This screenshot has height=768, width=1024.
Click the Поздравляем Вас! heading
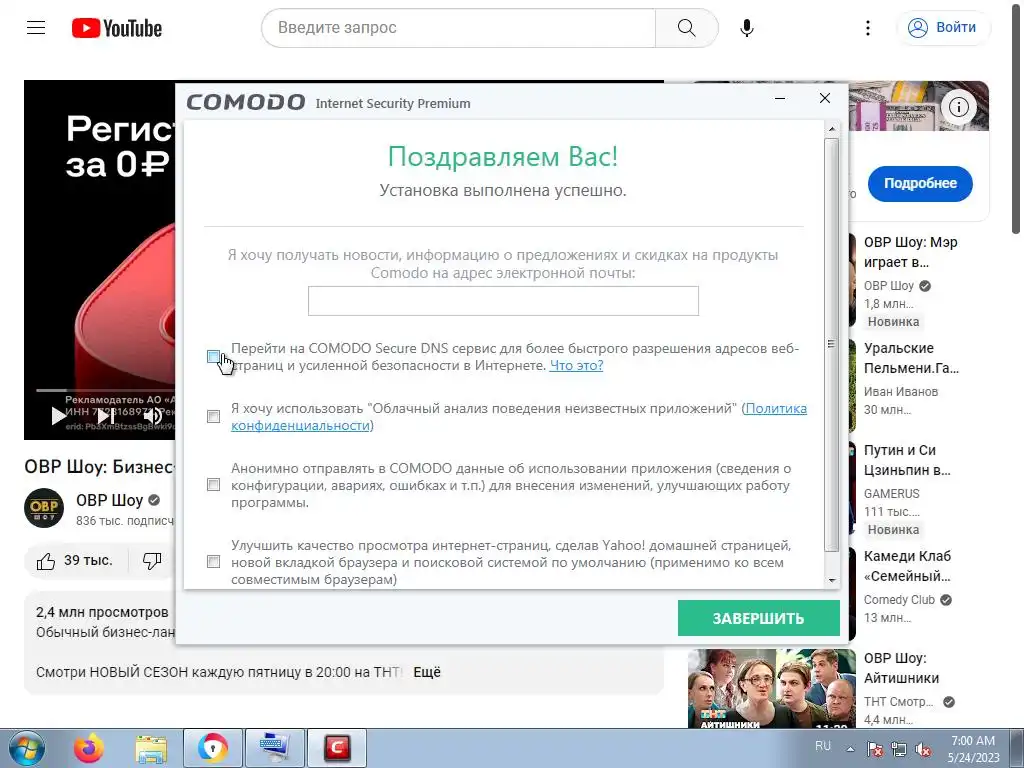pyautogui.click(x=503, y=157)
